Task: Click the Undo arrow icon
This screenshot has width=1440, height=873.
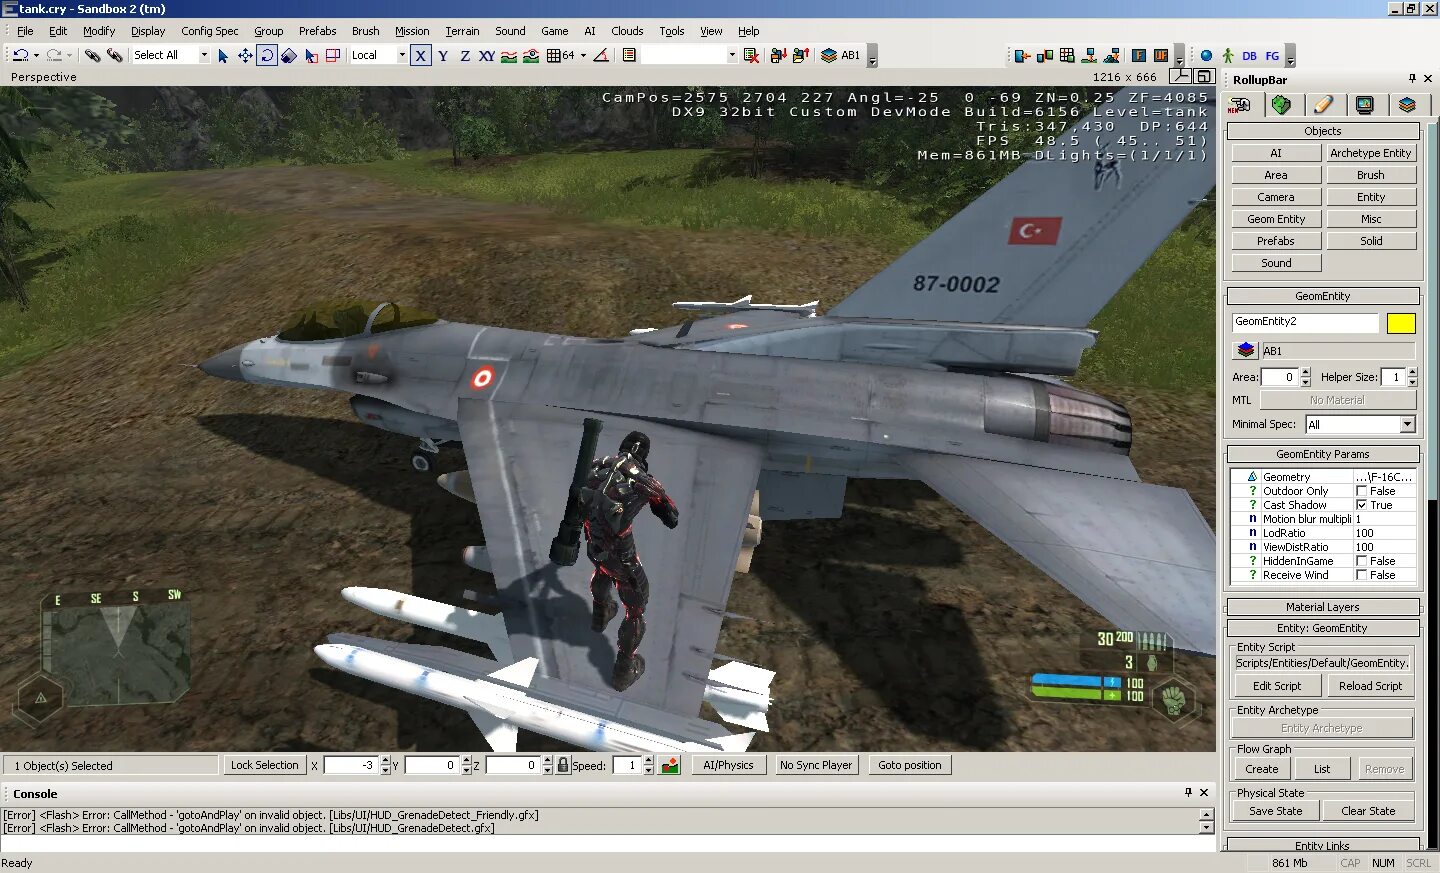Action: [20, 55]
